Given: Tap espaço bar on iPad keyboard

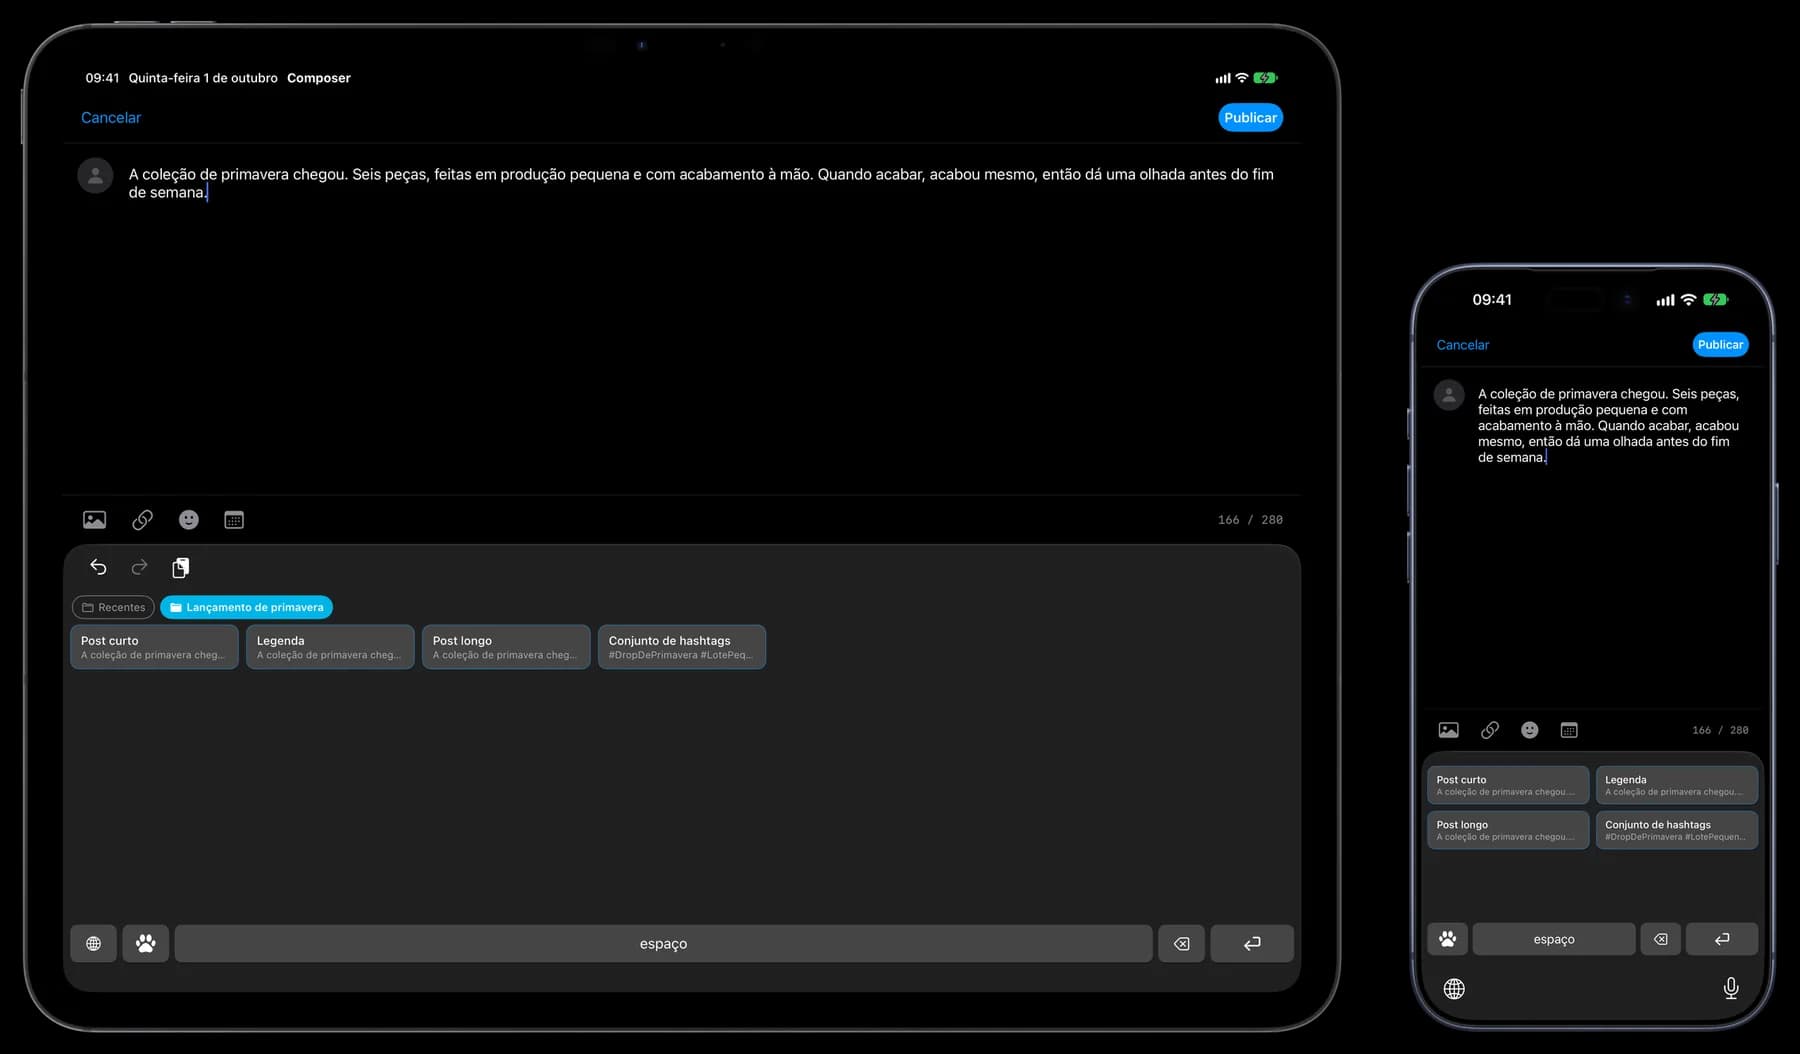Looking at the screenshot, I should click(664, 944).
